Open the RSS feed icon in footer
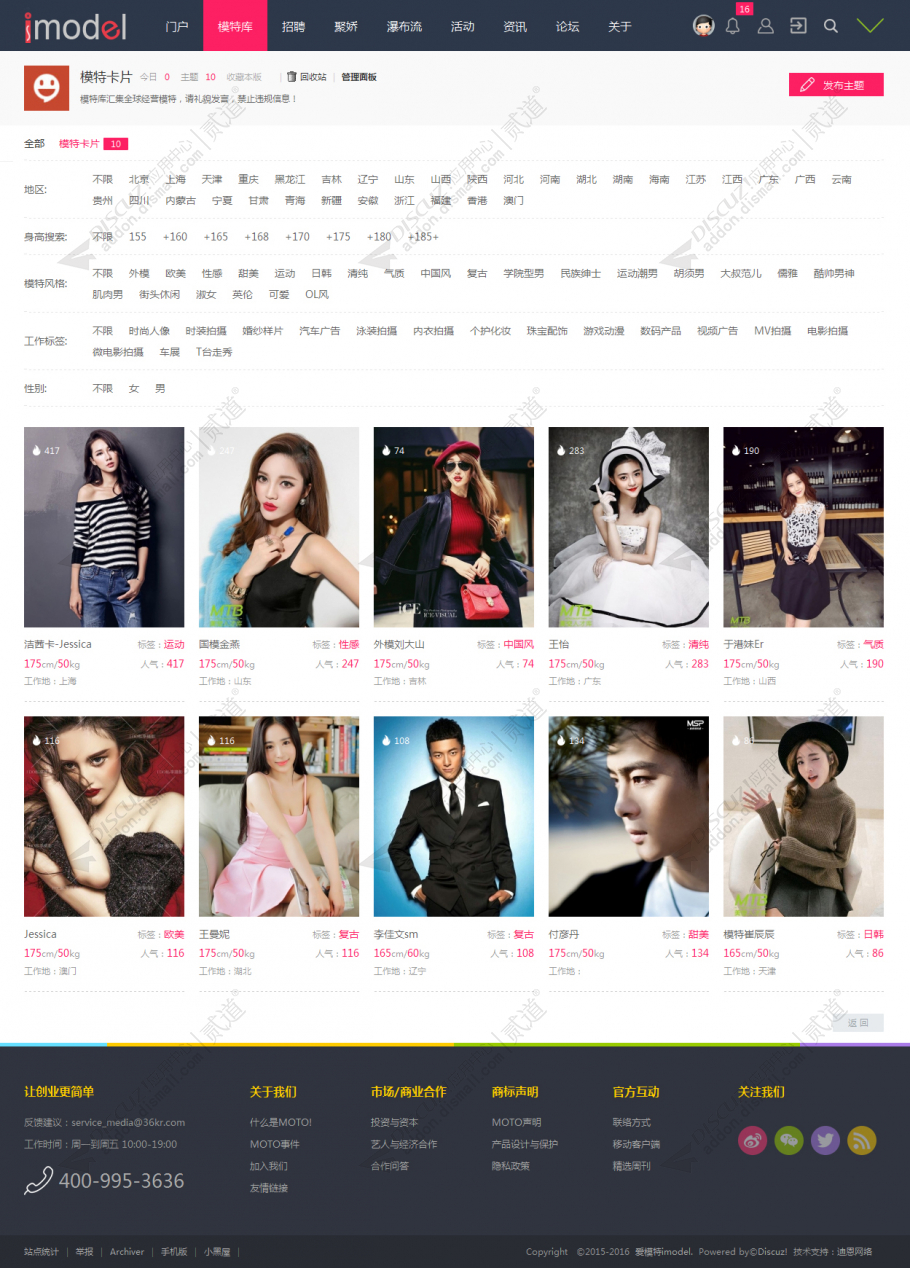This screenshot has width=910, height=1268. pyautogui.click(x=861, y=1140)
